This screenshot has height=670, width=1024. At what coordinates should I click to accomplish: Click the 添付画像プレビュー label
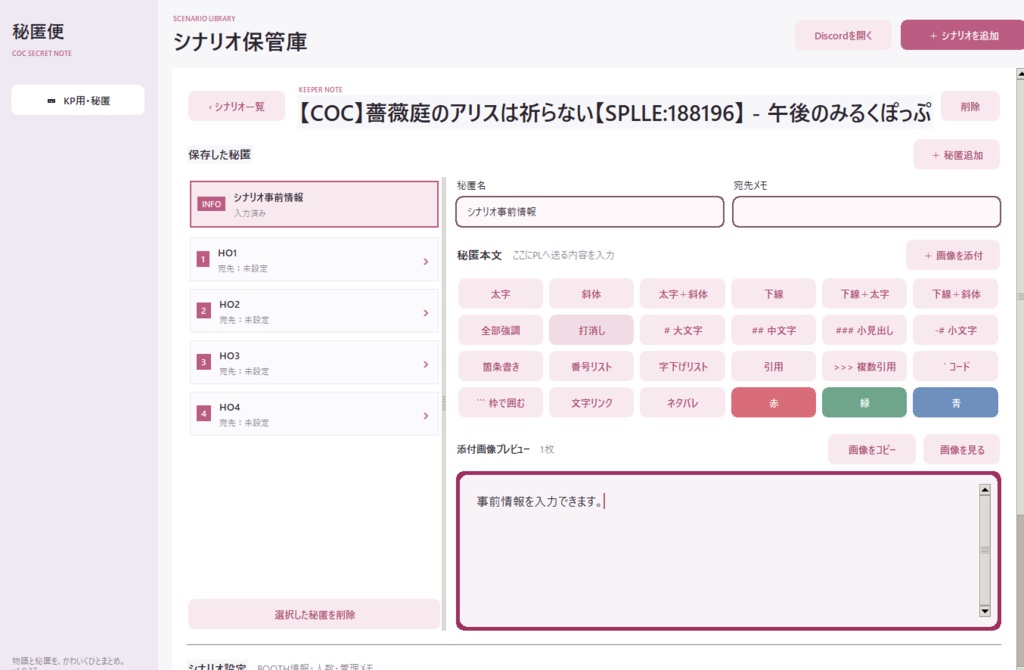(x=493, y=449)
